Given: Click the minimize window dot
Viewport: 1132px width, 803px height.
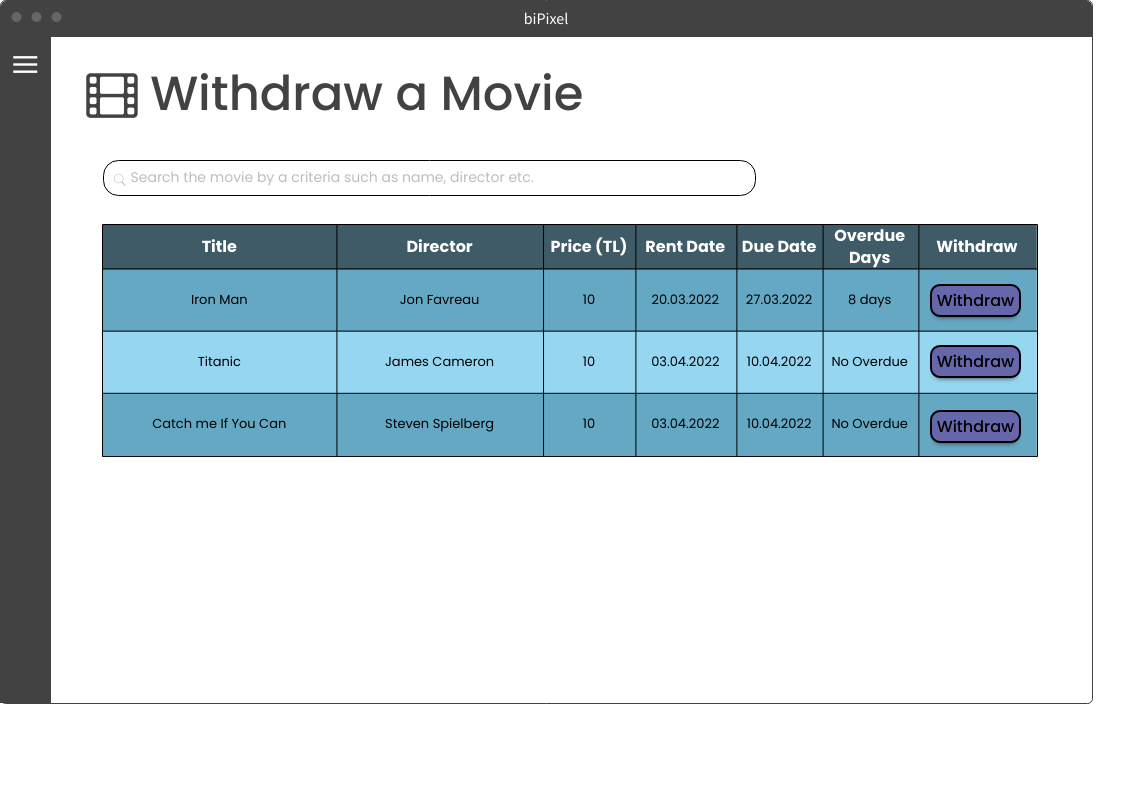Looking at the screenshot, I should pyautogui.click(x=37, y=17).
